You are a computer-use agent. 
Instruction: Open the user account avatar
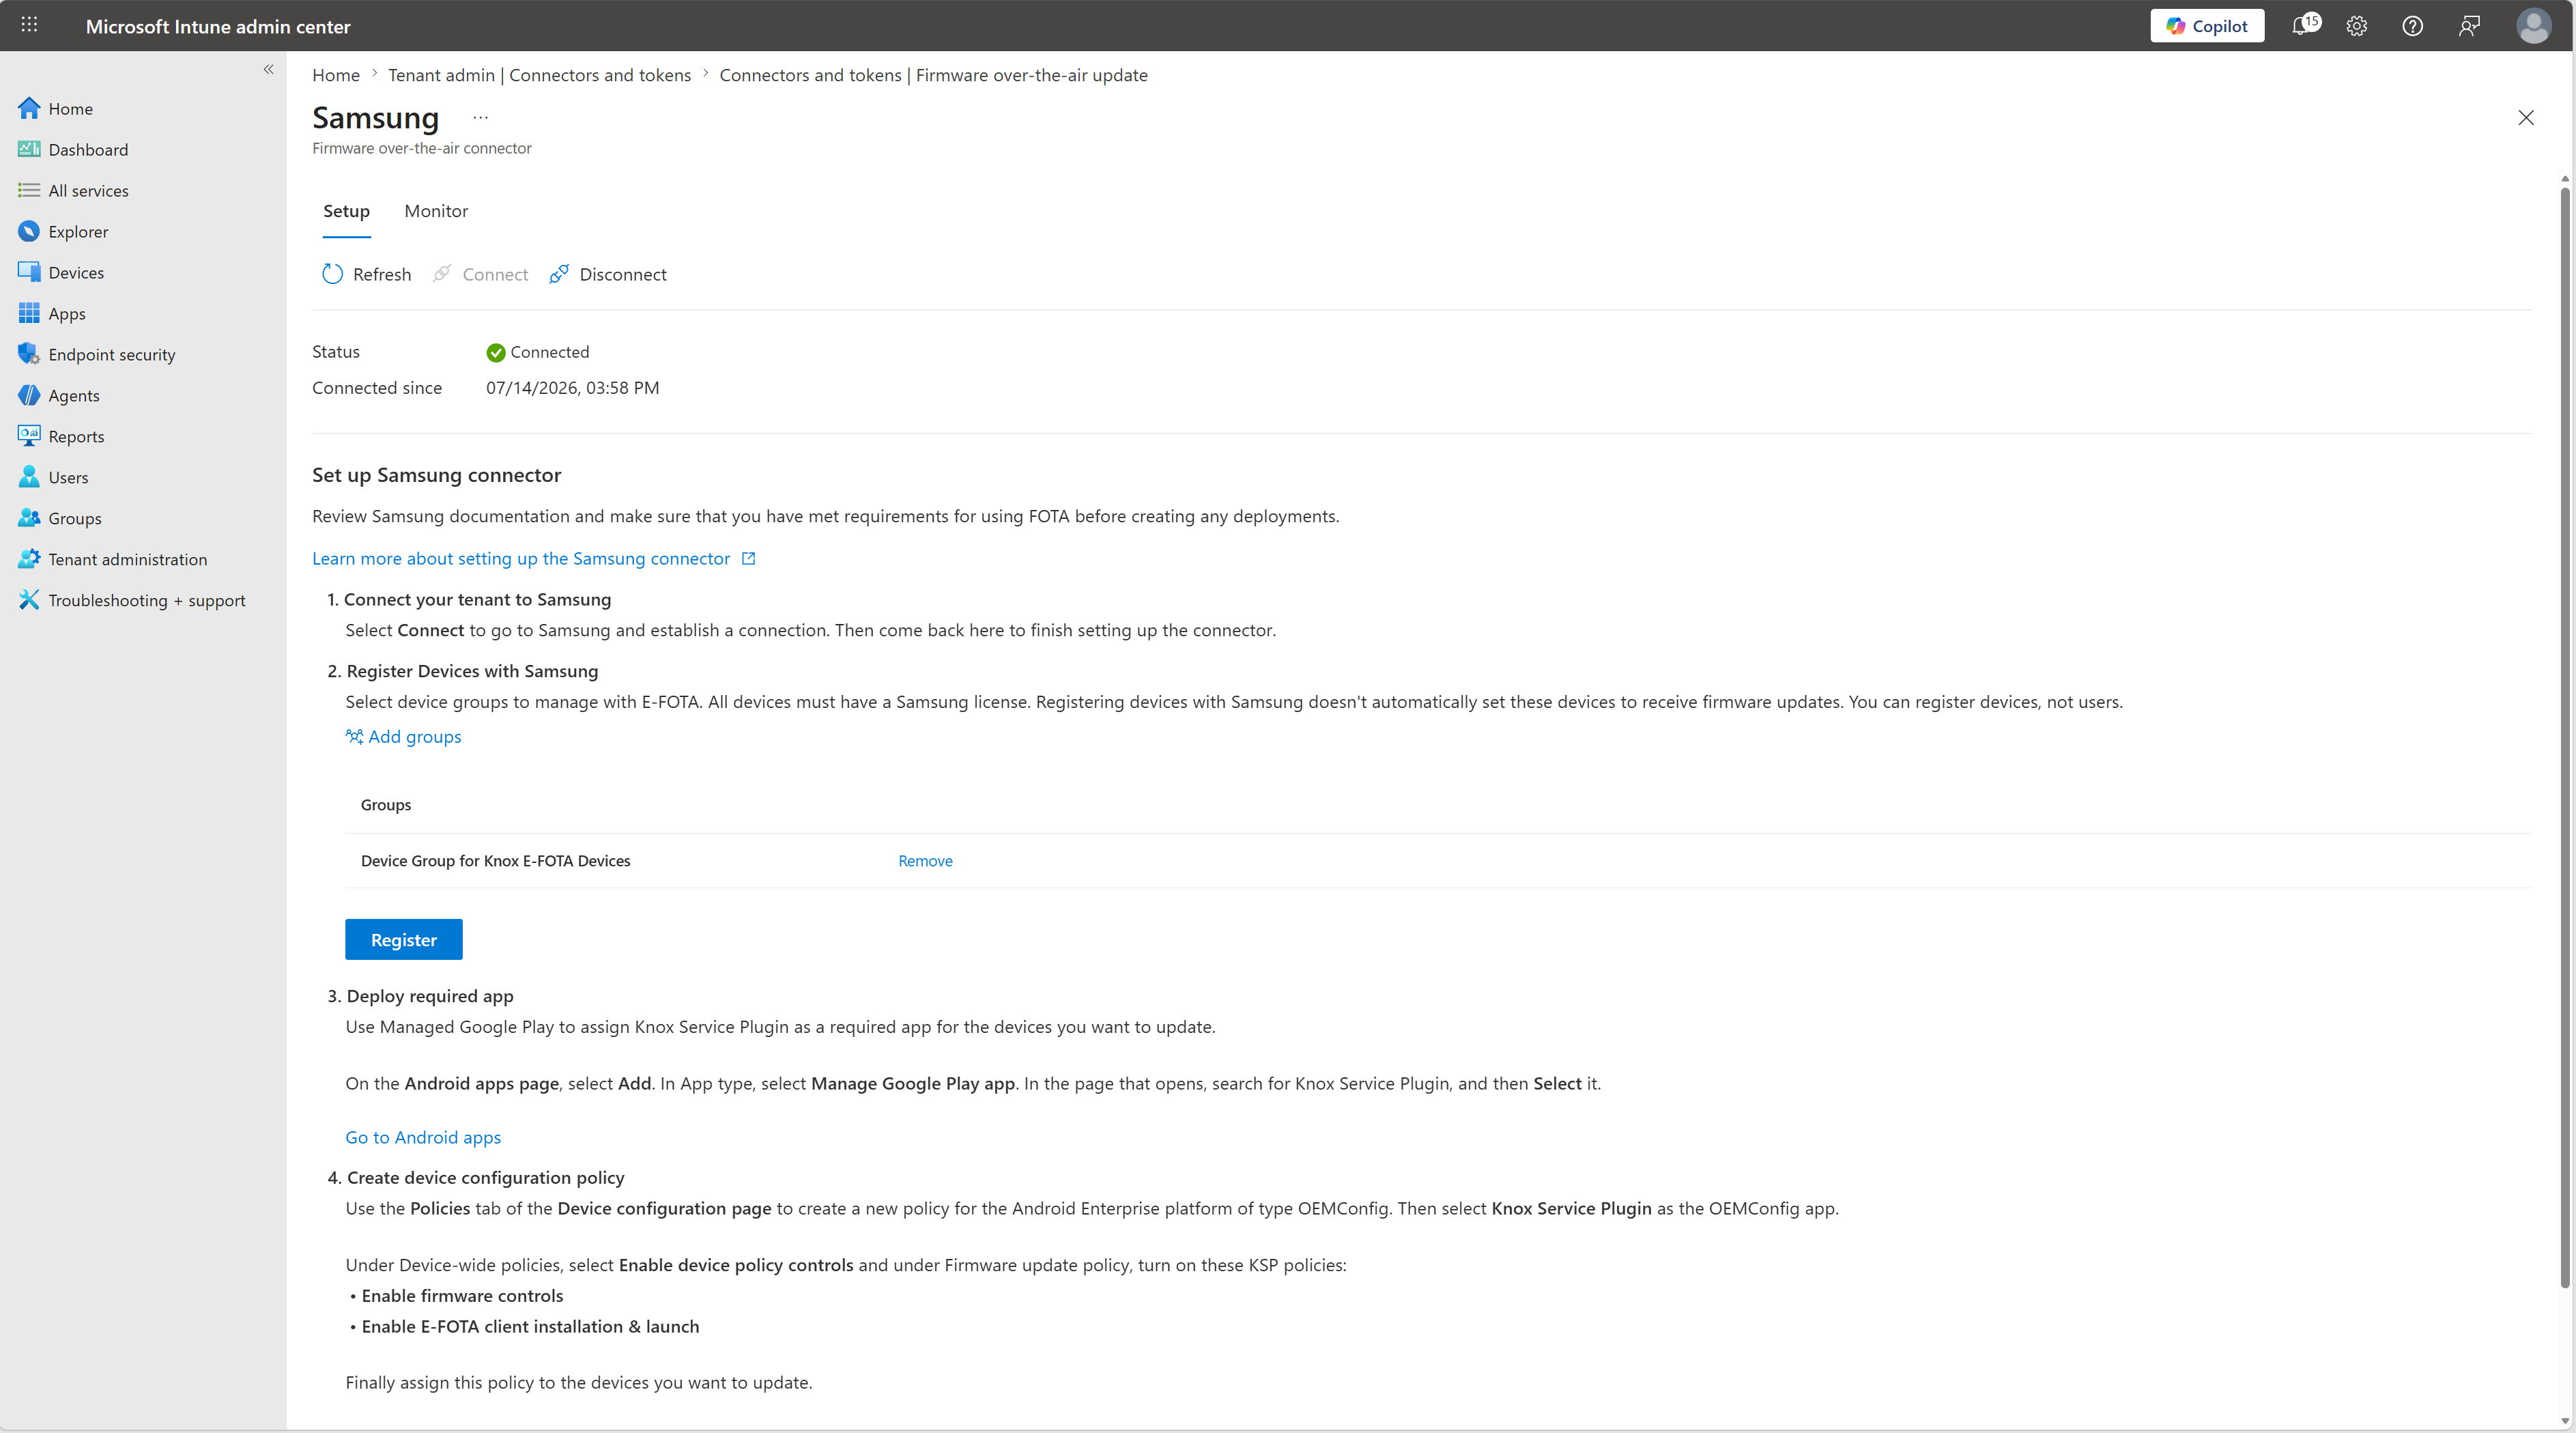coord(2533,26)
